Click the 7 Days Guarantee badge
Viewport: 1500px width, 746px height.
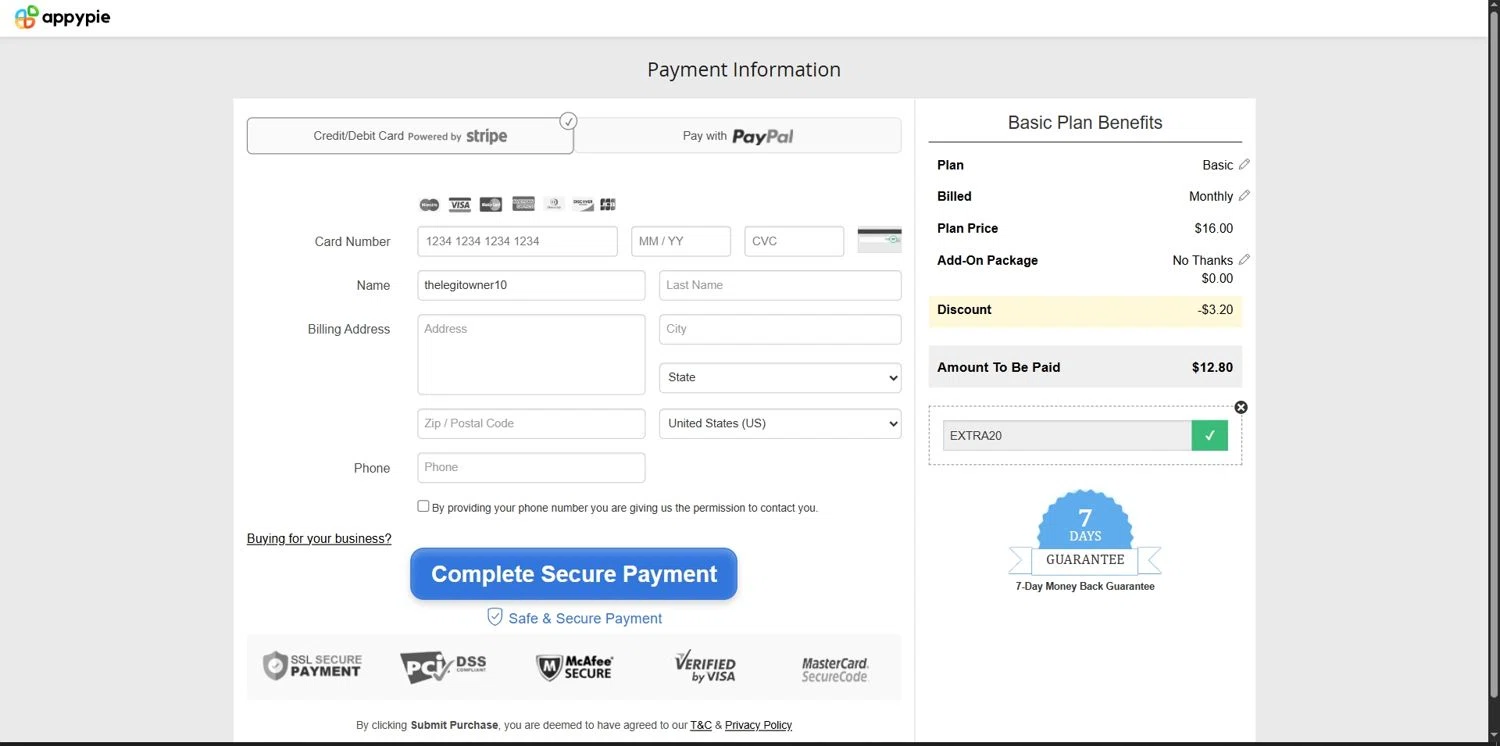[1085, 534]
